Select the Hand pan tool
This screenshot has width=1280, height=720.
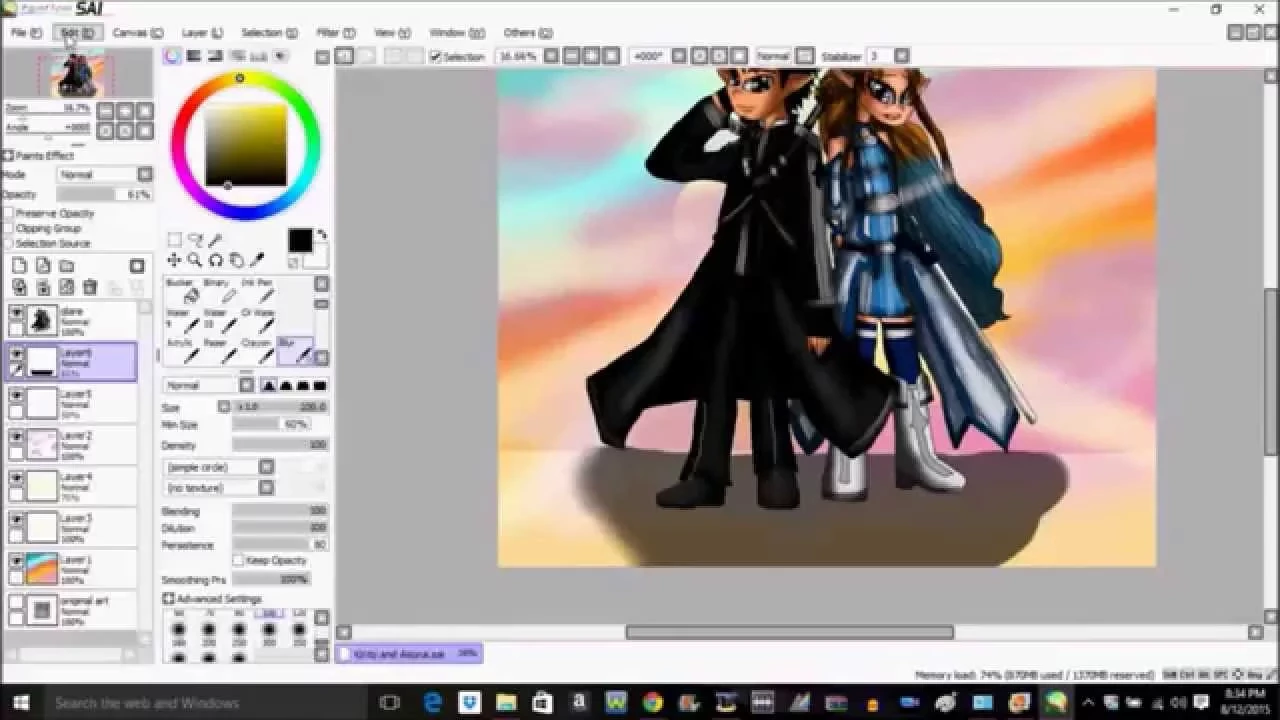coord(236,260)
